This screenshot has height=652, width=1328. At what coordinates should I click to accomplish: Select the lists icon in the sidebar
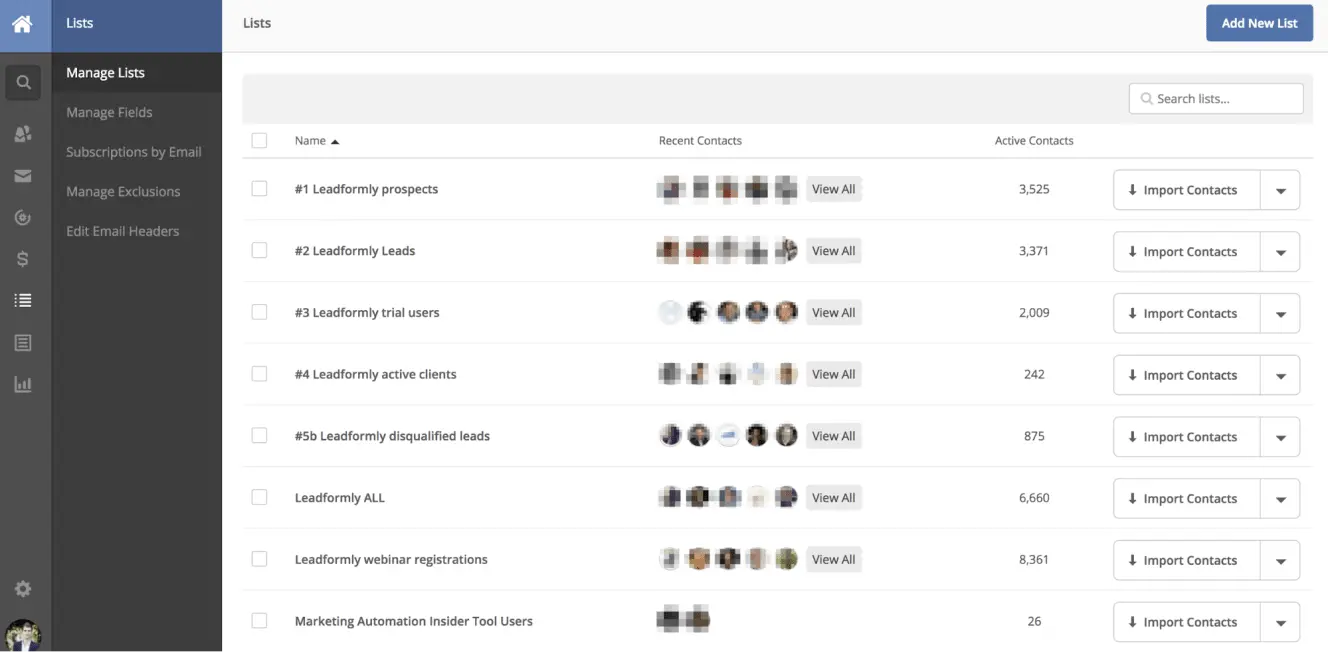(x=22, y=299)
